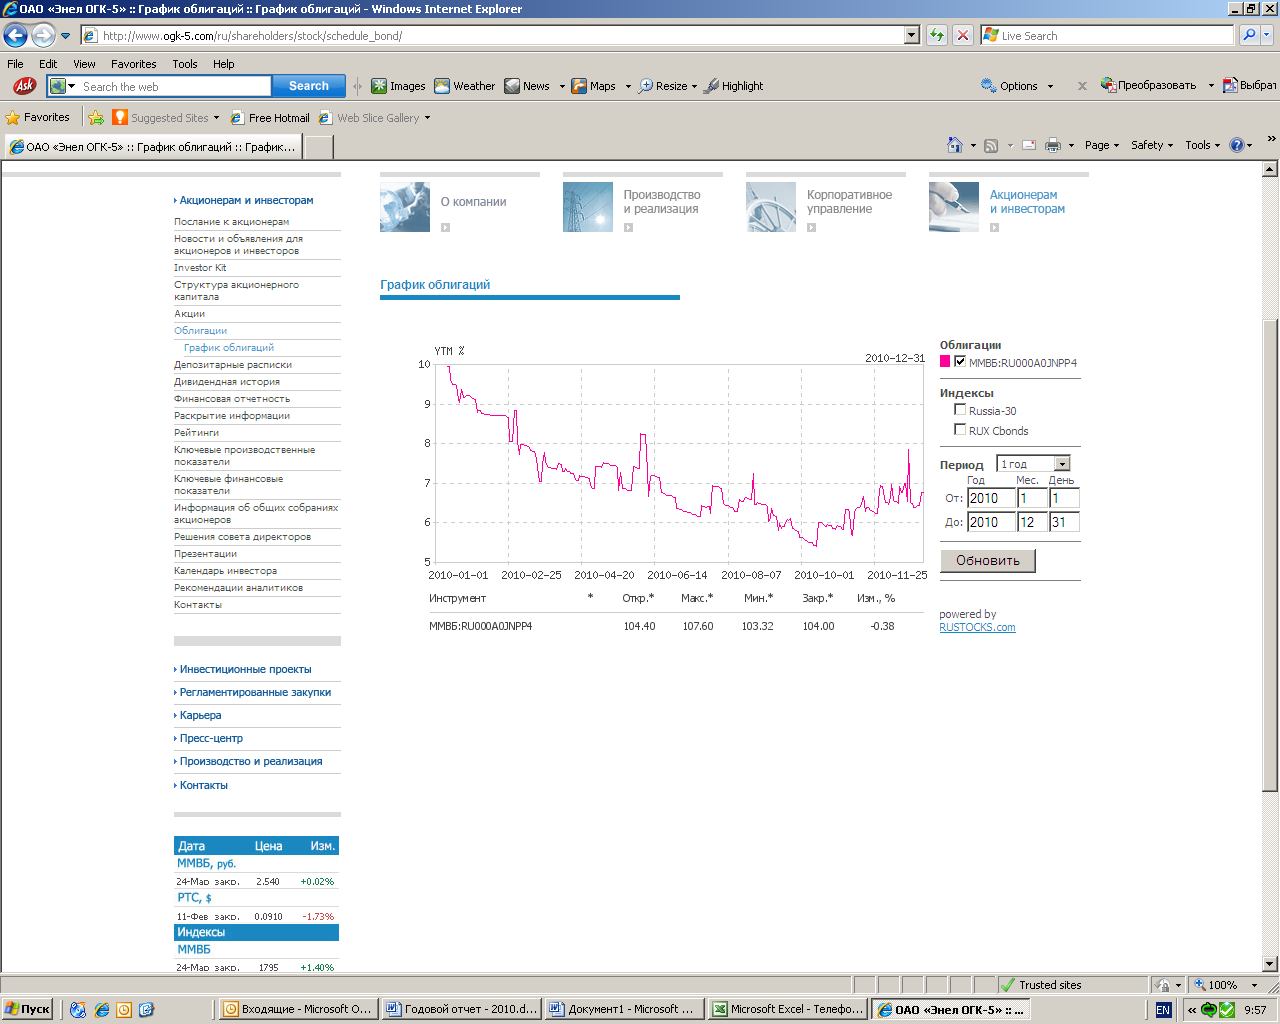This screenshot has width=1280, height=1024.
Task: Open Images on the Ask toolbar
Action: pos(398,86)
